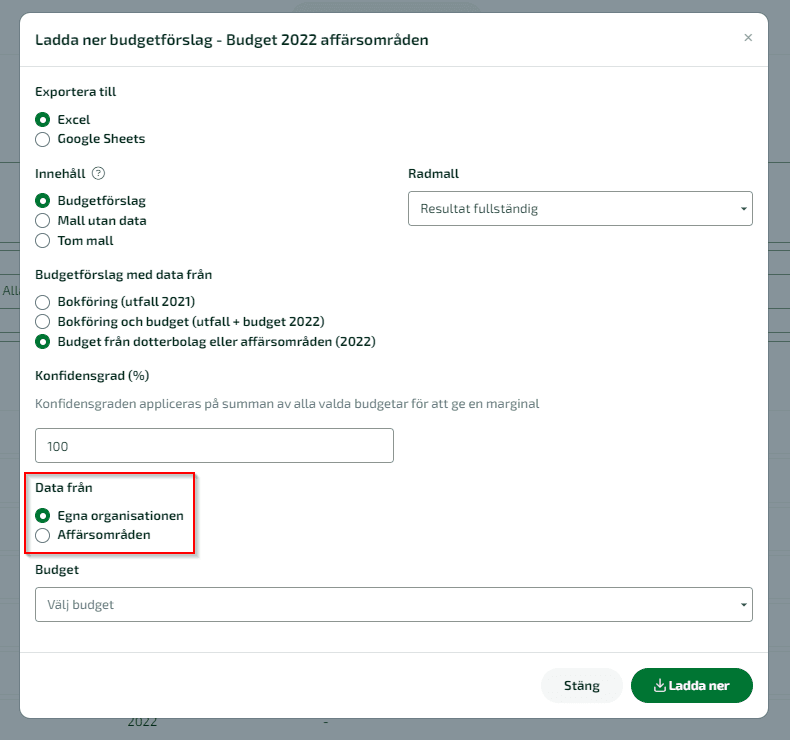Click the Stäng button
The height and width of the screenshot is (740, 790).
(x=581, y=686)
